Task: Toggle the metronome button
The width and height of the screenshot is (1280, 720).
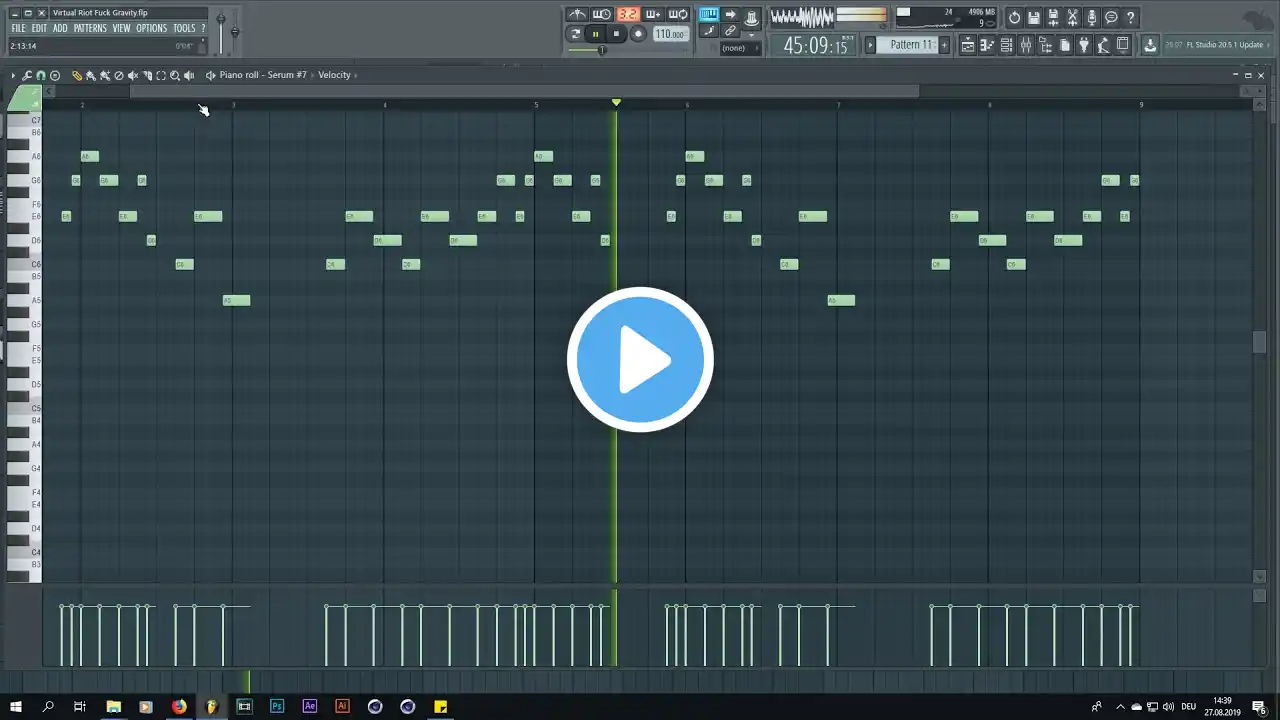Action: (x=578, y=14)
